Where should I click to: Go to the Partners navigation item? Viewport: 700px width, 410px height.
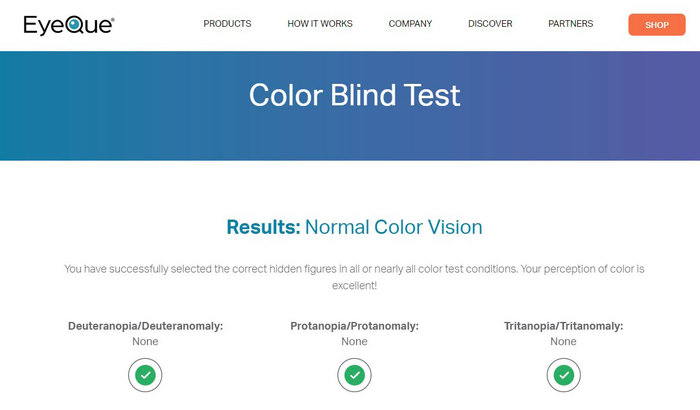click(570, 24)
